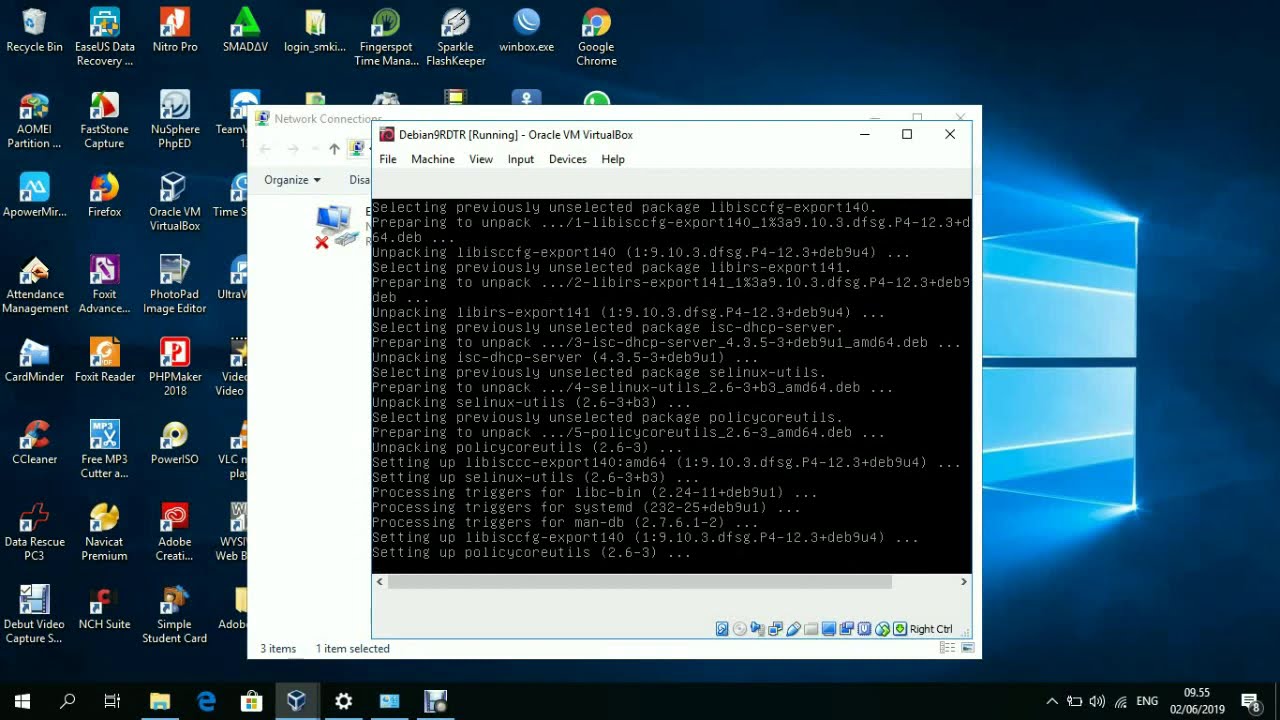Screen dimensions: 1280x720
Task: Open AOMEI Partition desktop icon
Action: [x=34, y=120]
